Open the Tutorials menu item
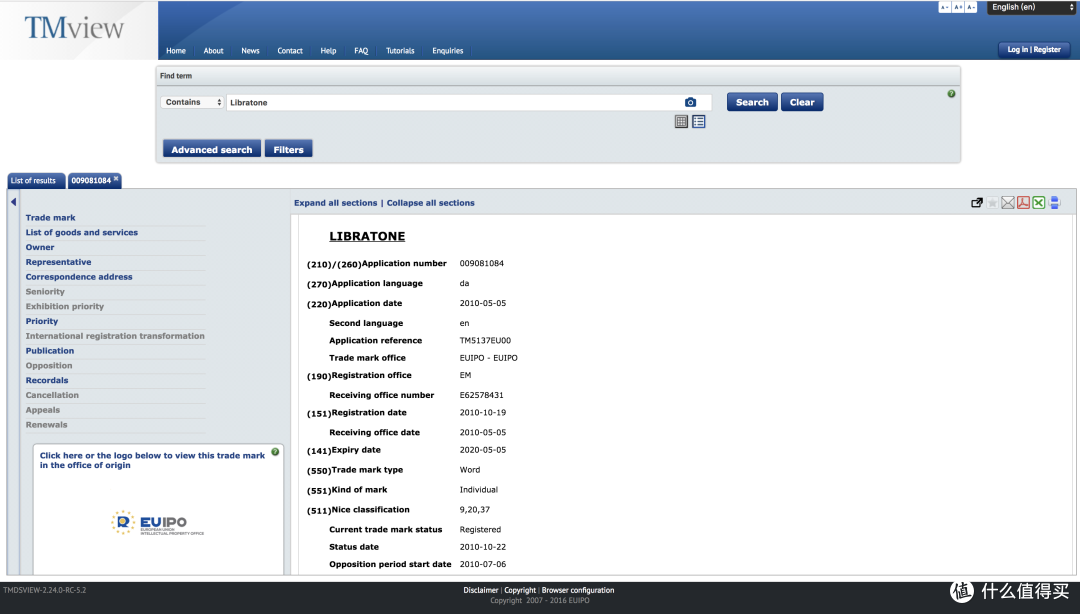 pyautogui.click(x=400, y=50)
